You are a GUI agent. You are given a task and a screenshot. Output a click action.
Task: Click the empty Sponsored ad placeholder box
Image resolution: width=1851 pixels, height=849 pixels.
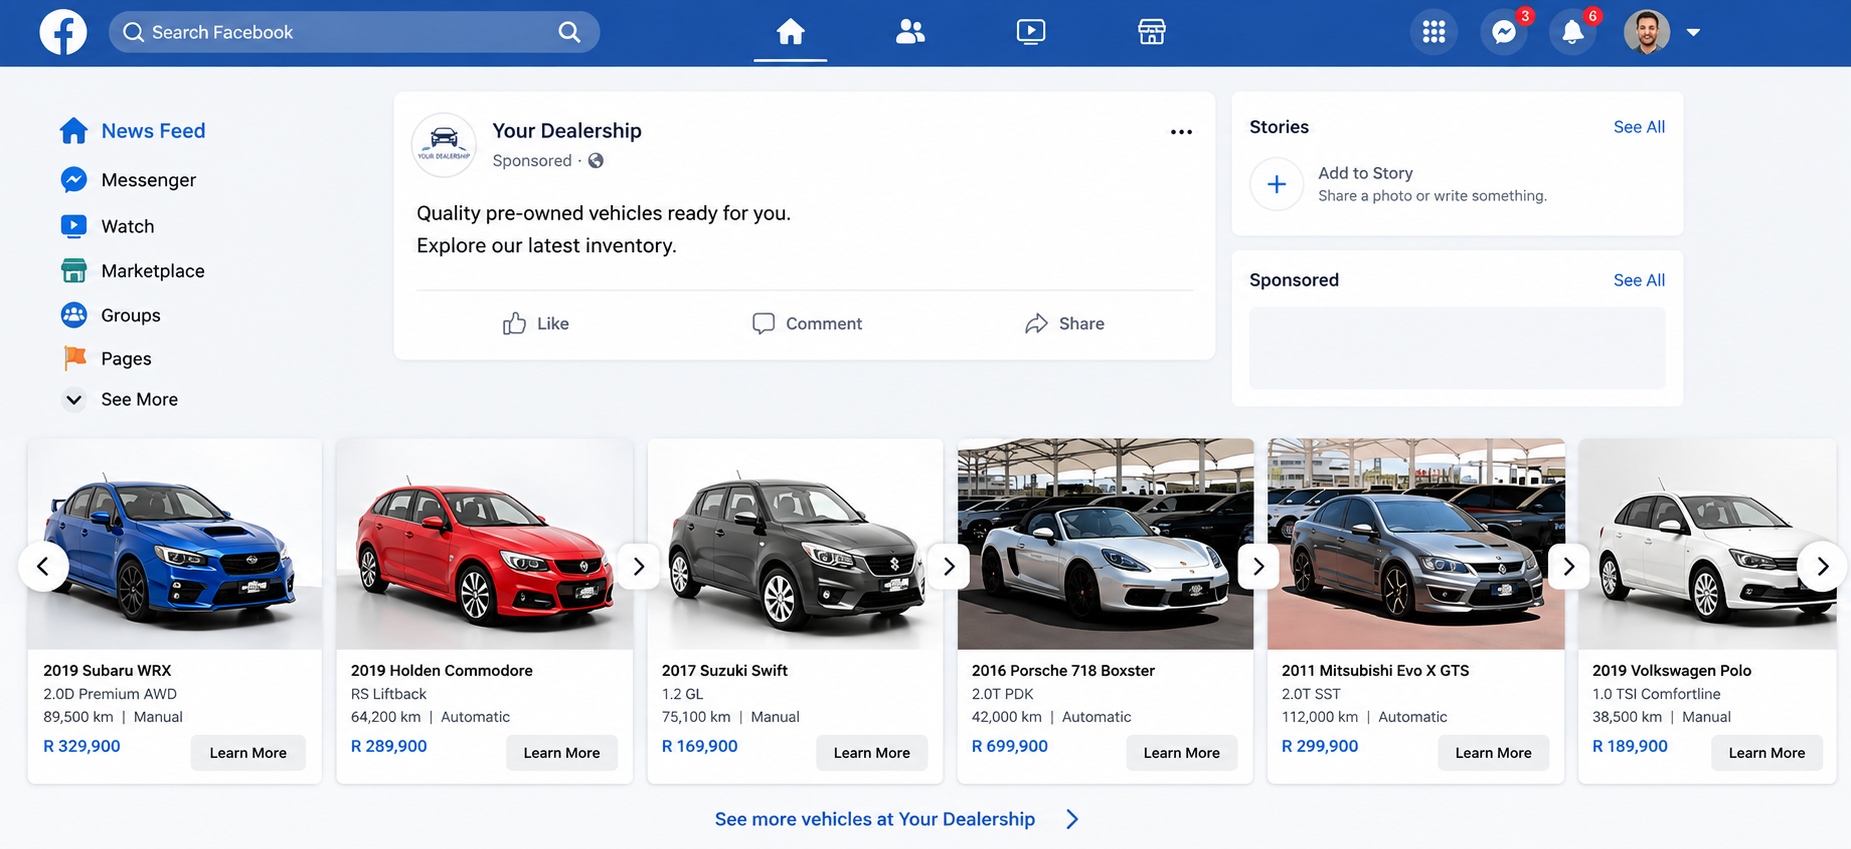coord(1457,348)
